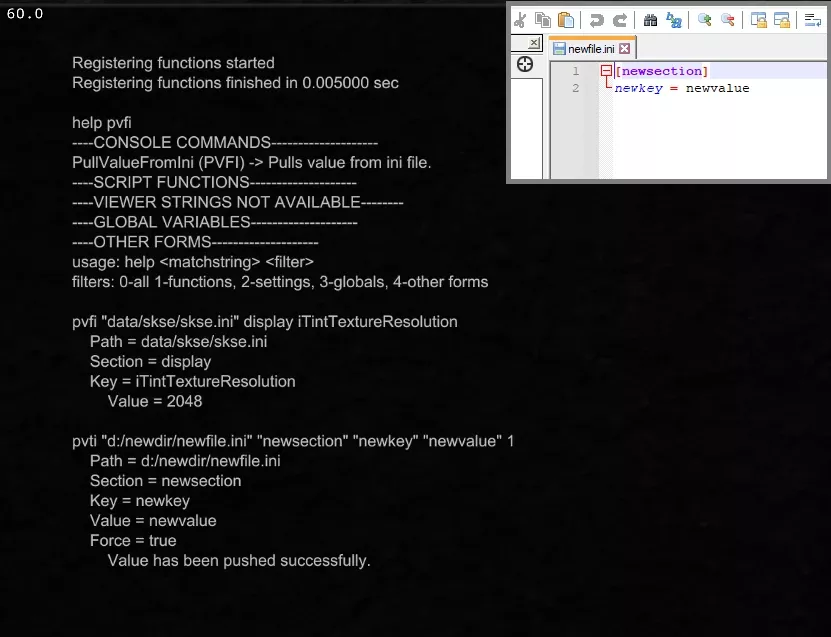Click '----OTHER FORMS' header line
This screenshot has height=637, width=831.
click(195, 242)
